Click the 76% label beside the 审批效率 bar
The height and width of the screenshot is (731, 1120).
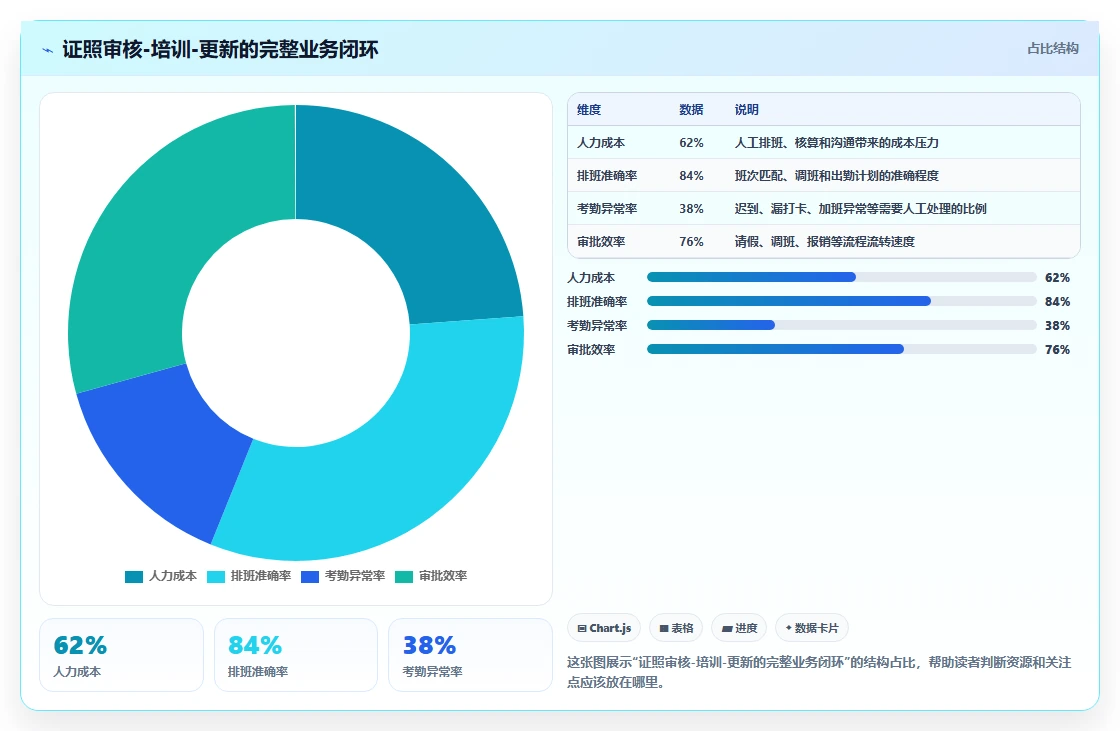pyautogui.click(x=1057, y=349)
